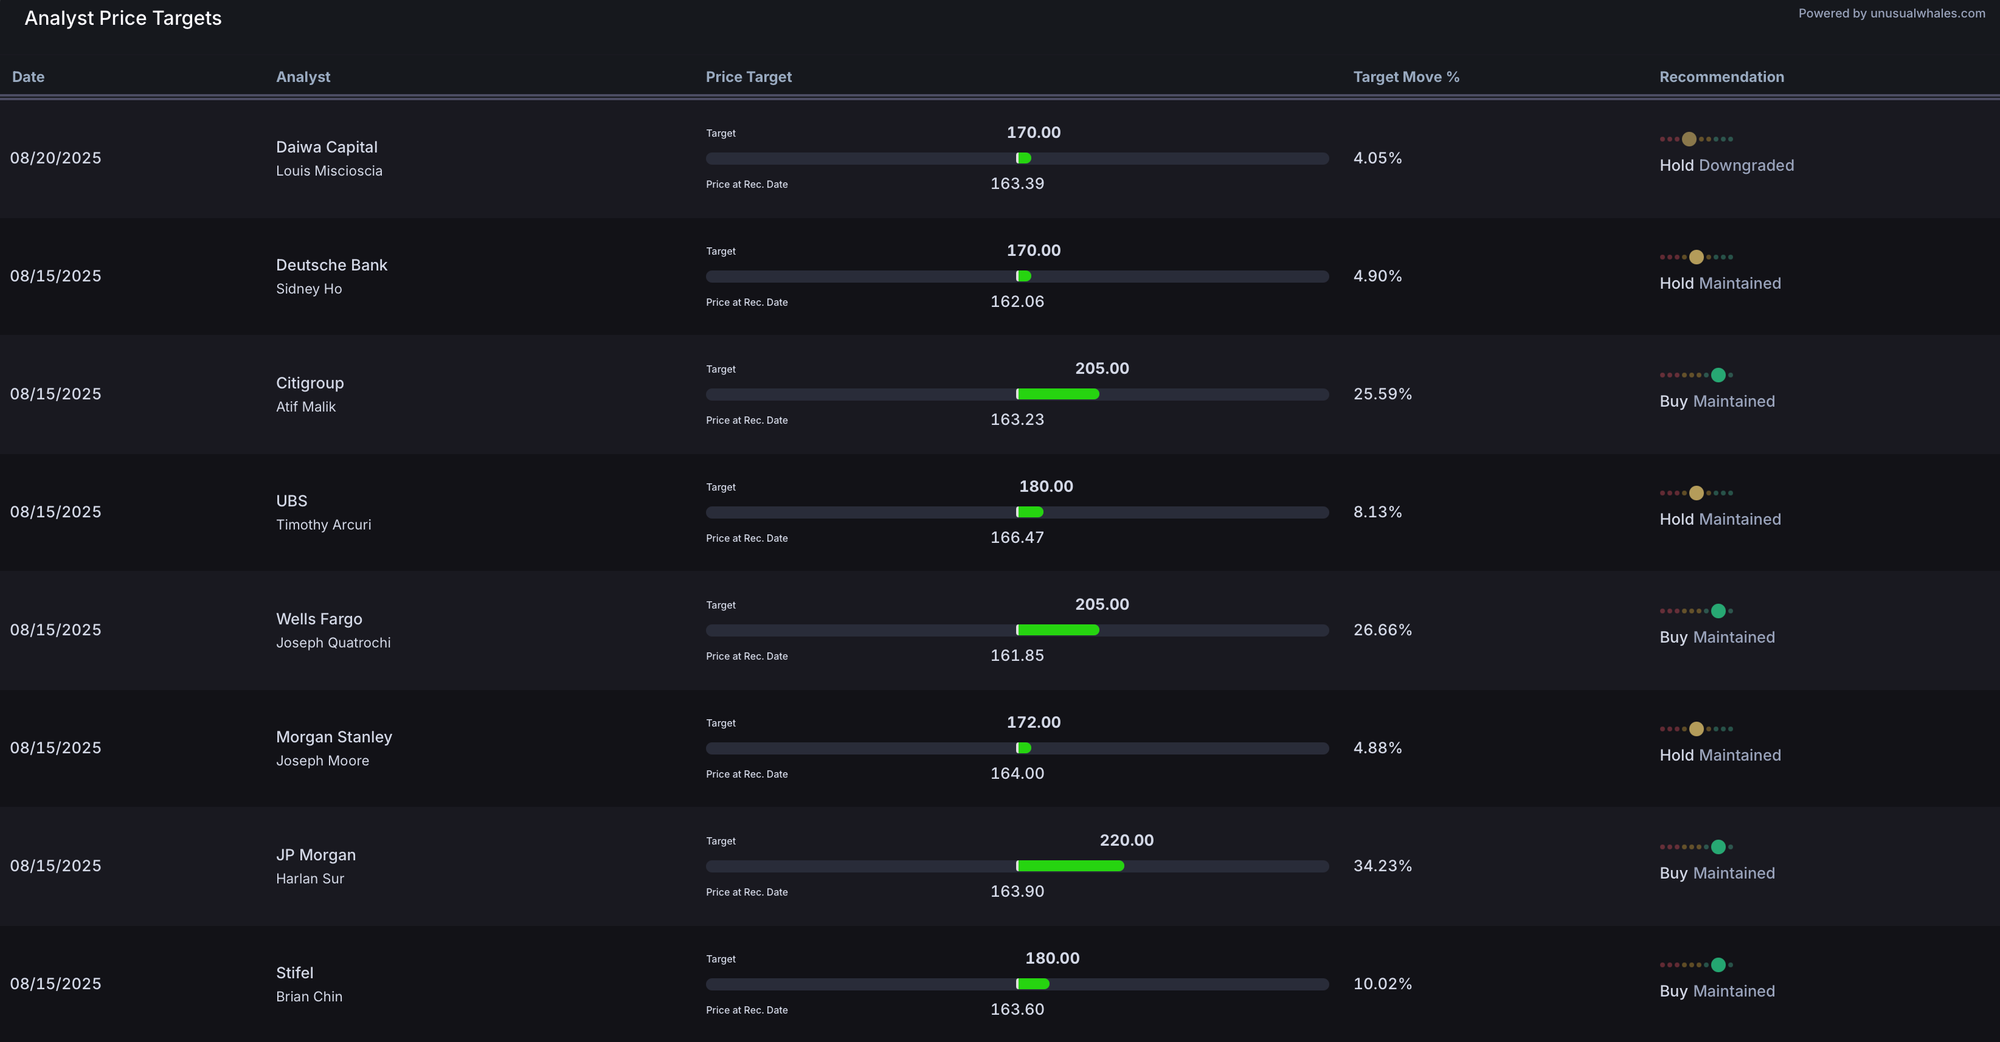Click the Price Target column header
The width and height of the screenshot is (2000, 1042).
pos(749,77)
